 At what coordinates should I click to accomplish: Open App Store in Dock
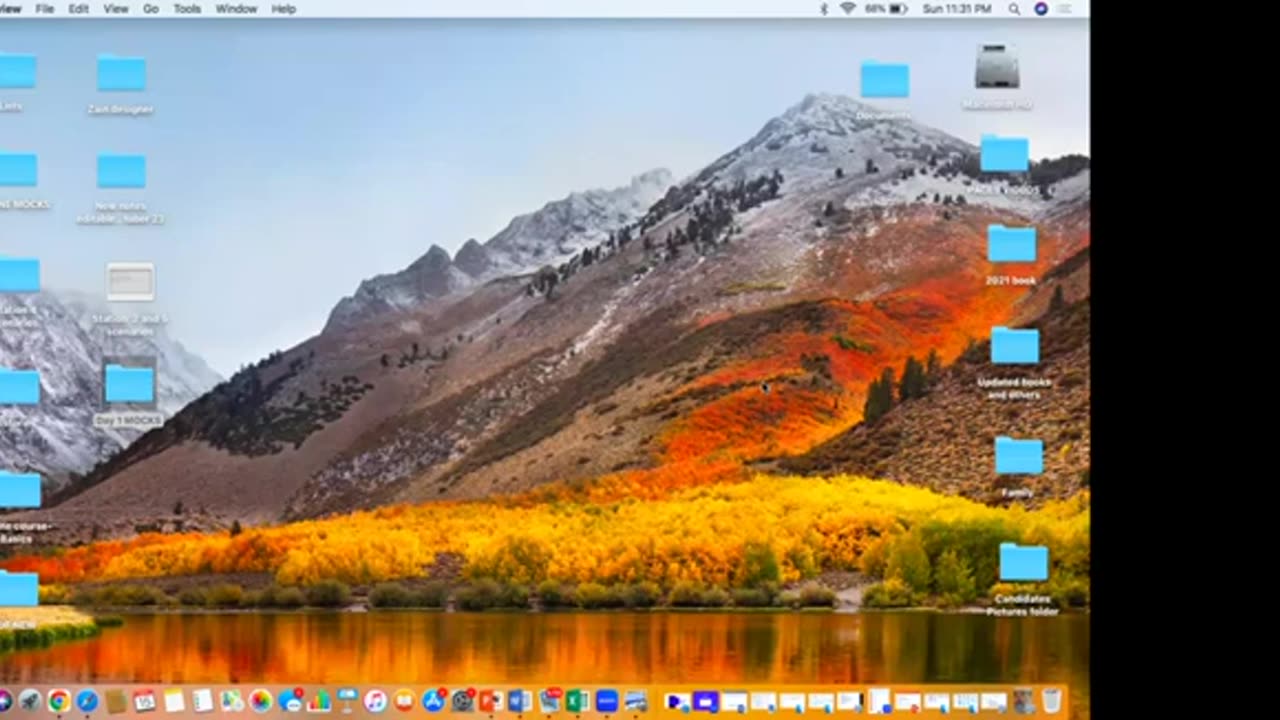433,701
